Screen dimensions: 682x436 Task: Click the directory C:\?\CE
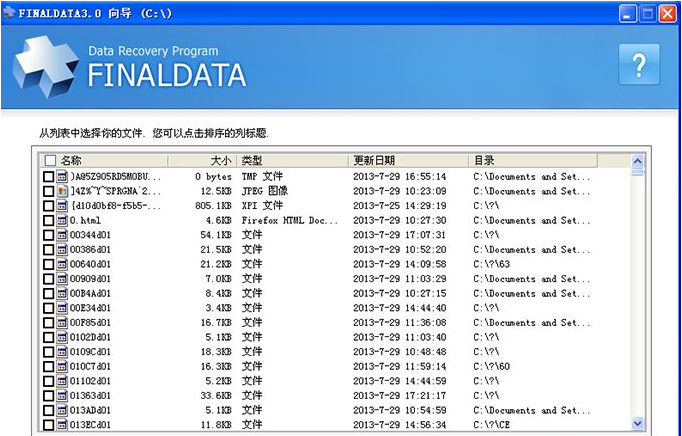[x=491, y=425]
